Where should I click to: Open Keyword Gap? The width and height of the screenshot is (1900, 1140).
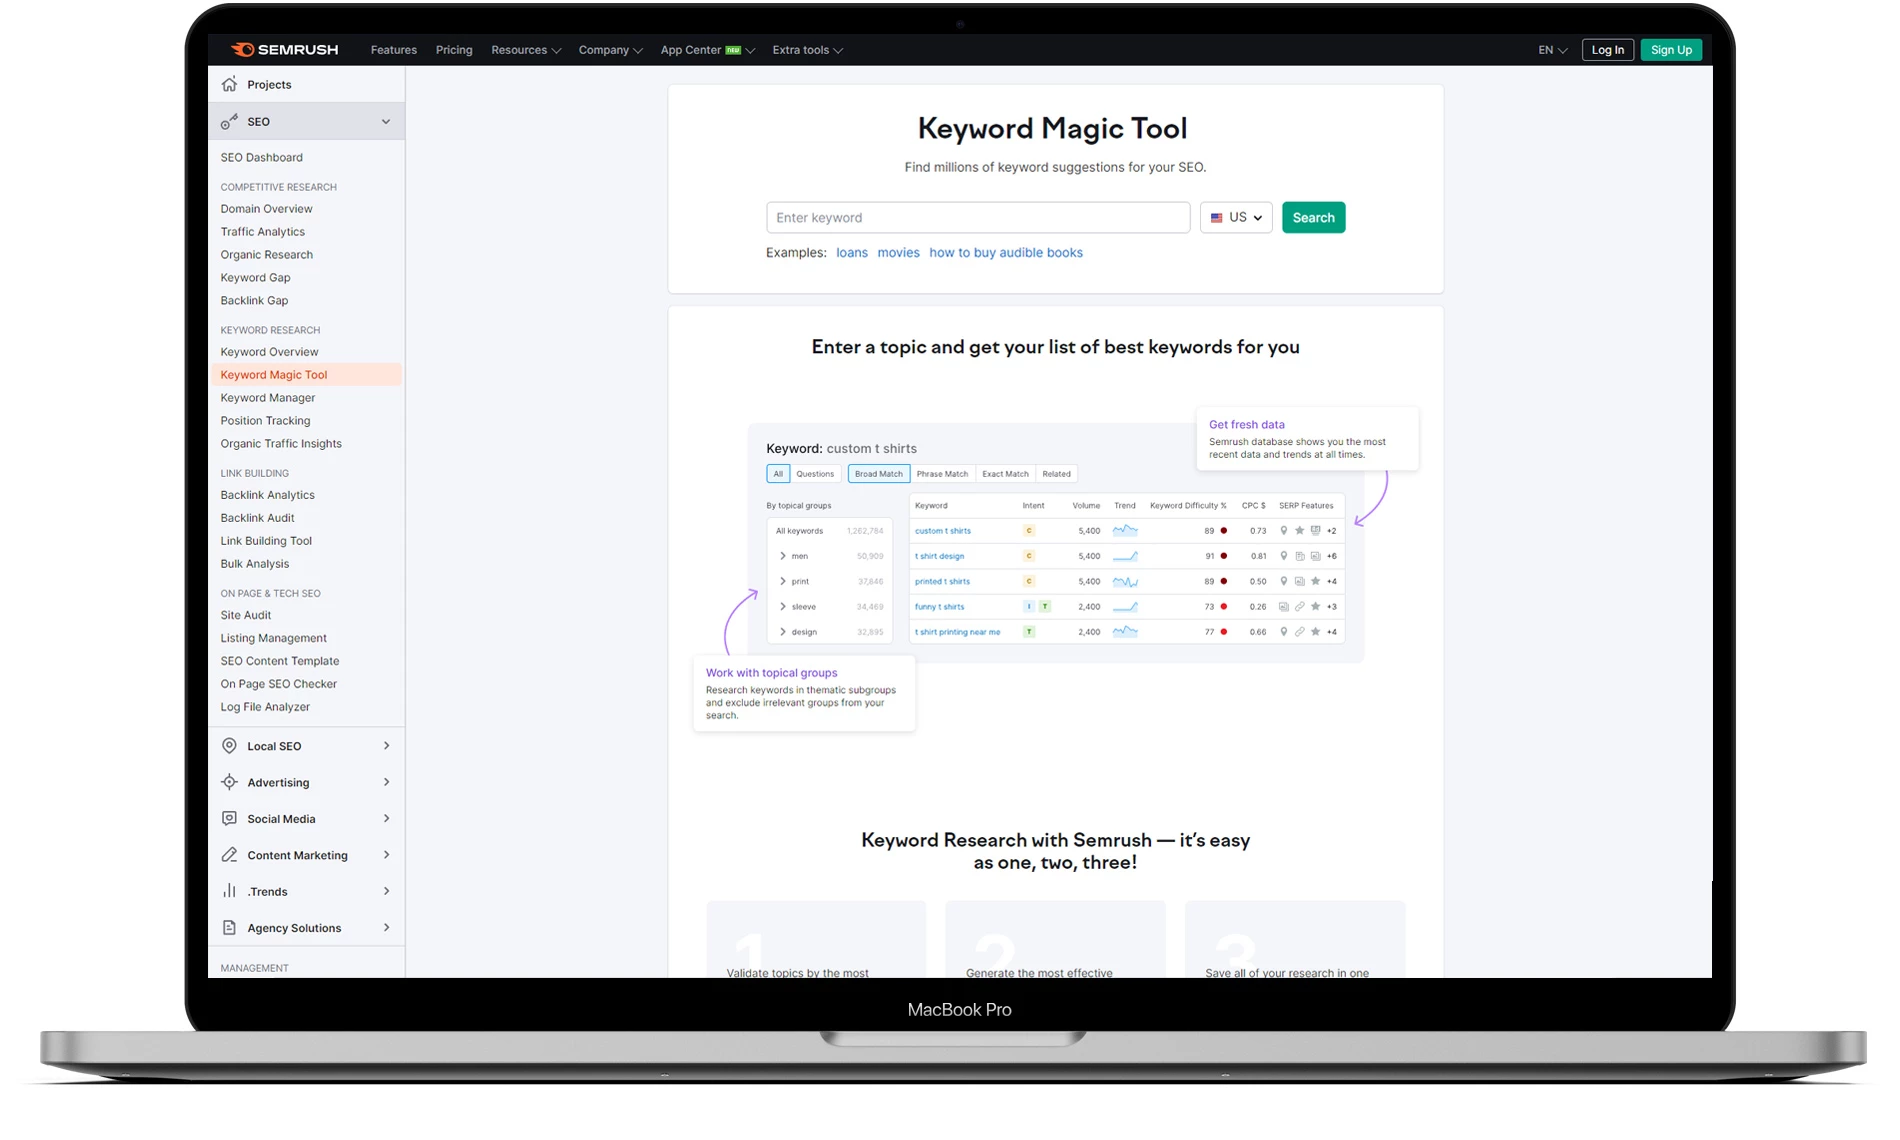click(x=256, y=278)
